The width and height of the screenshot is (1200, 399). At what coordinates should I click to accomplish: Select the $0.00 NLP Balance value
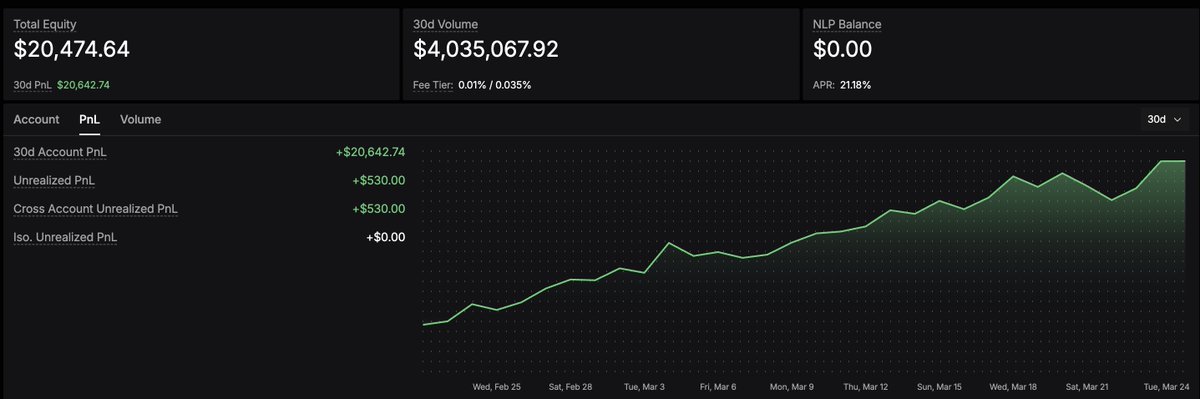843,49
